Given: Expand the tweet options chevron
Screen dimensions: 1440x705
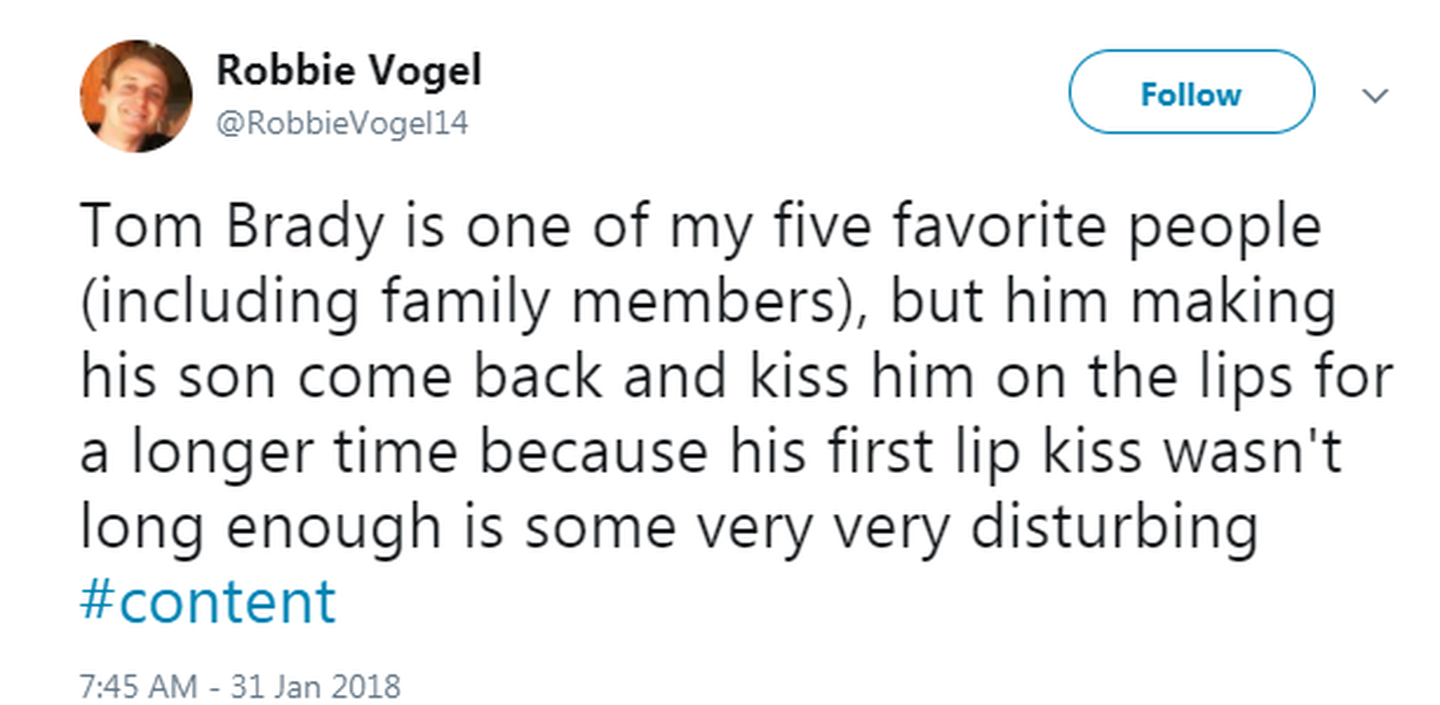Looking at the screenshot, I should tap(1377, 96).
